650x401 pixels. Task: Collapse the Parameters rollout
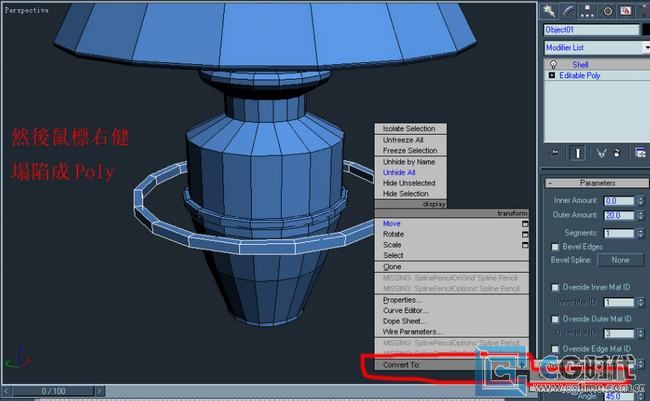point(597,183)
